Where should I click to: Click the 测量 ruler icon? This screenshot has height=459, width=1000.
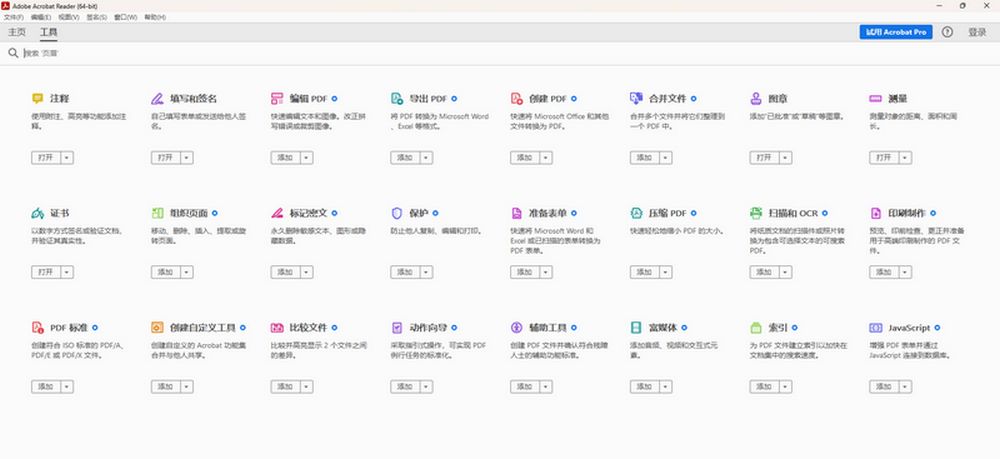[x=876, y=99]
